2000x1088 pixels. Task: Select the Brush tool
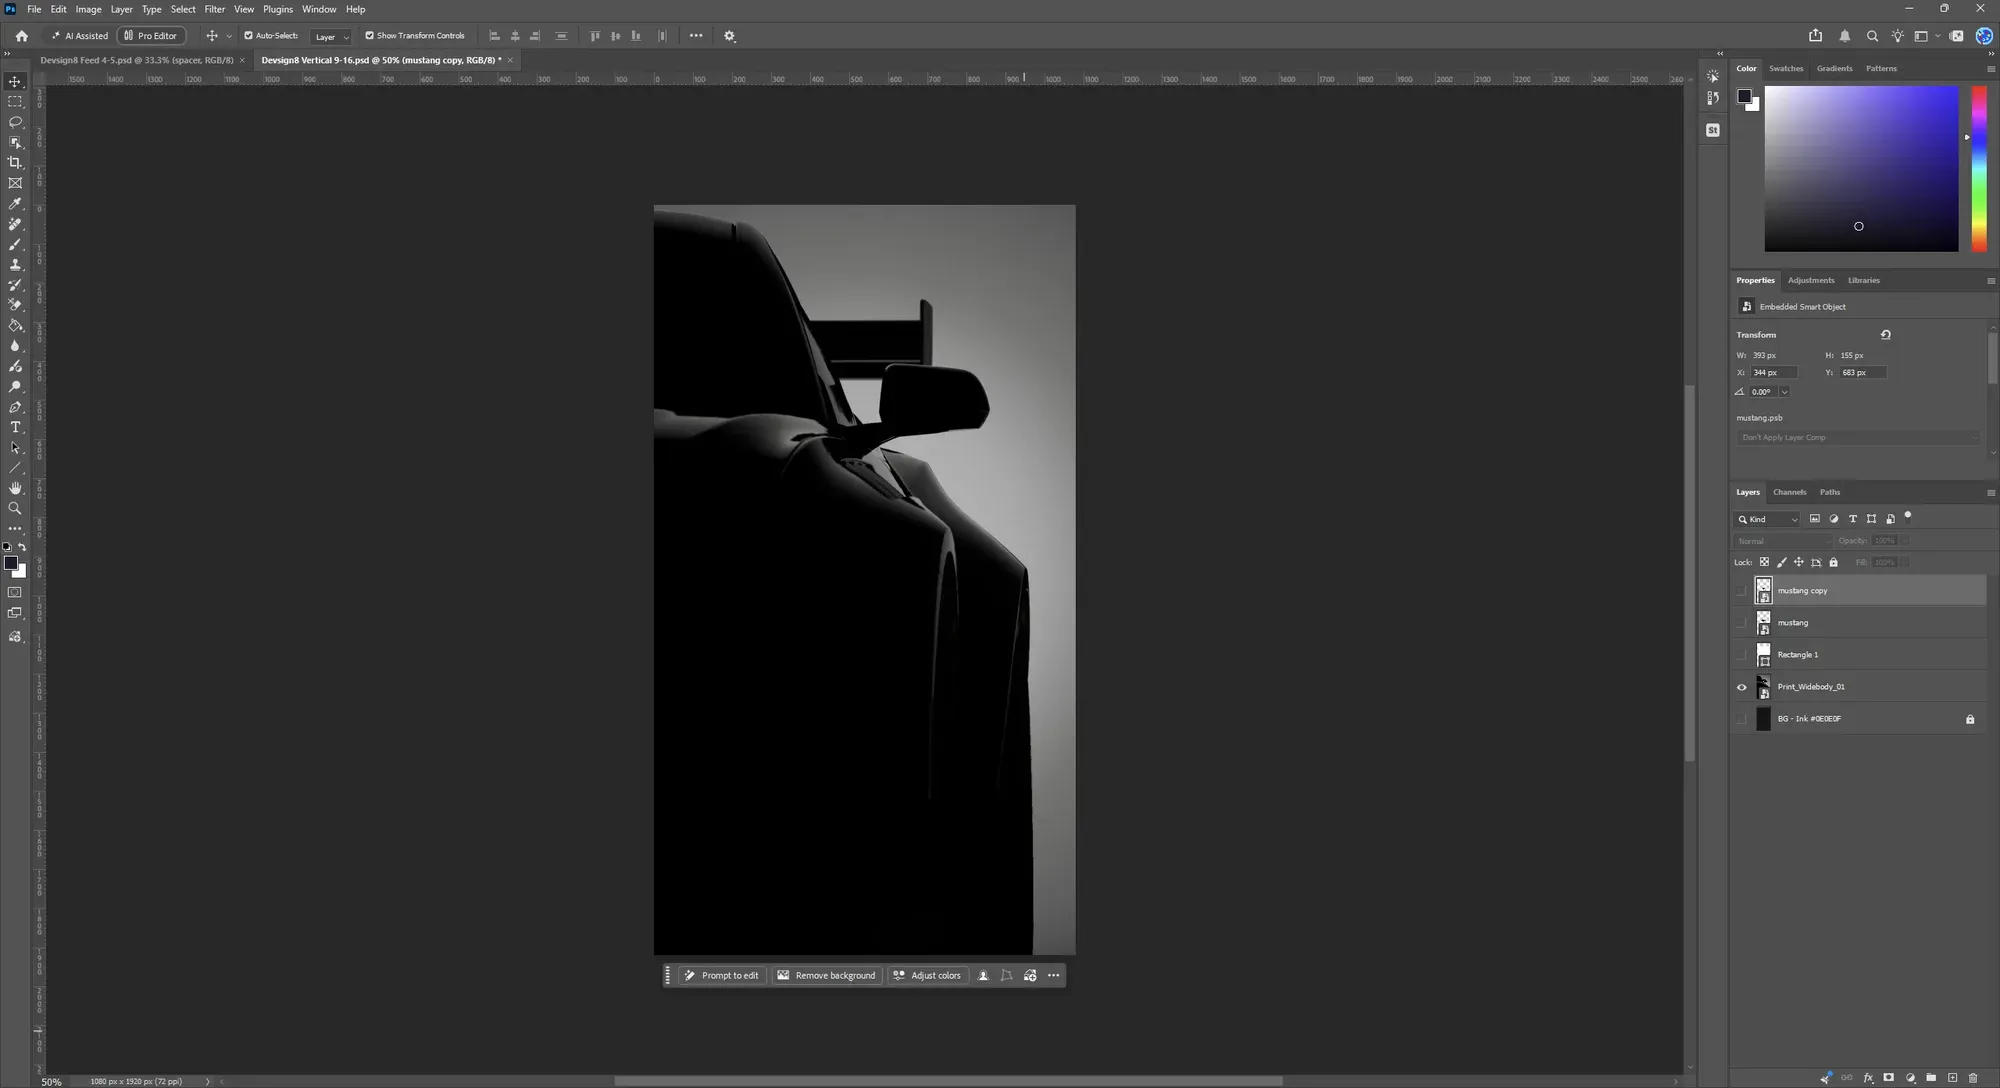click(15, 245)
